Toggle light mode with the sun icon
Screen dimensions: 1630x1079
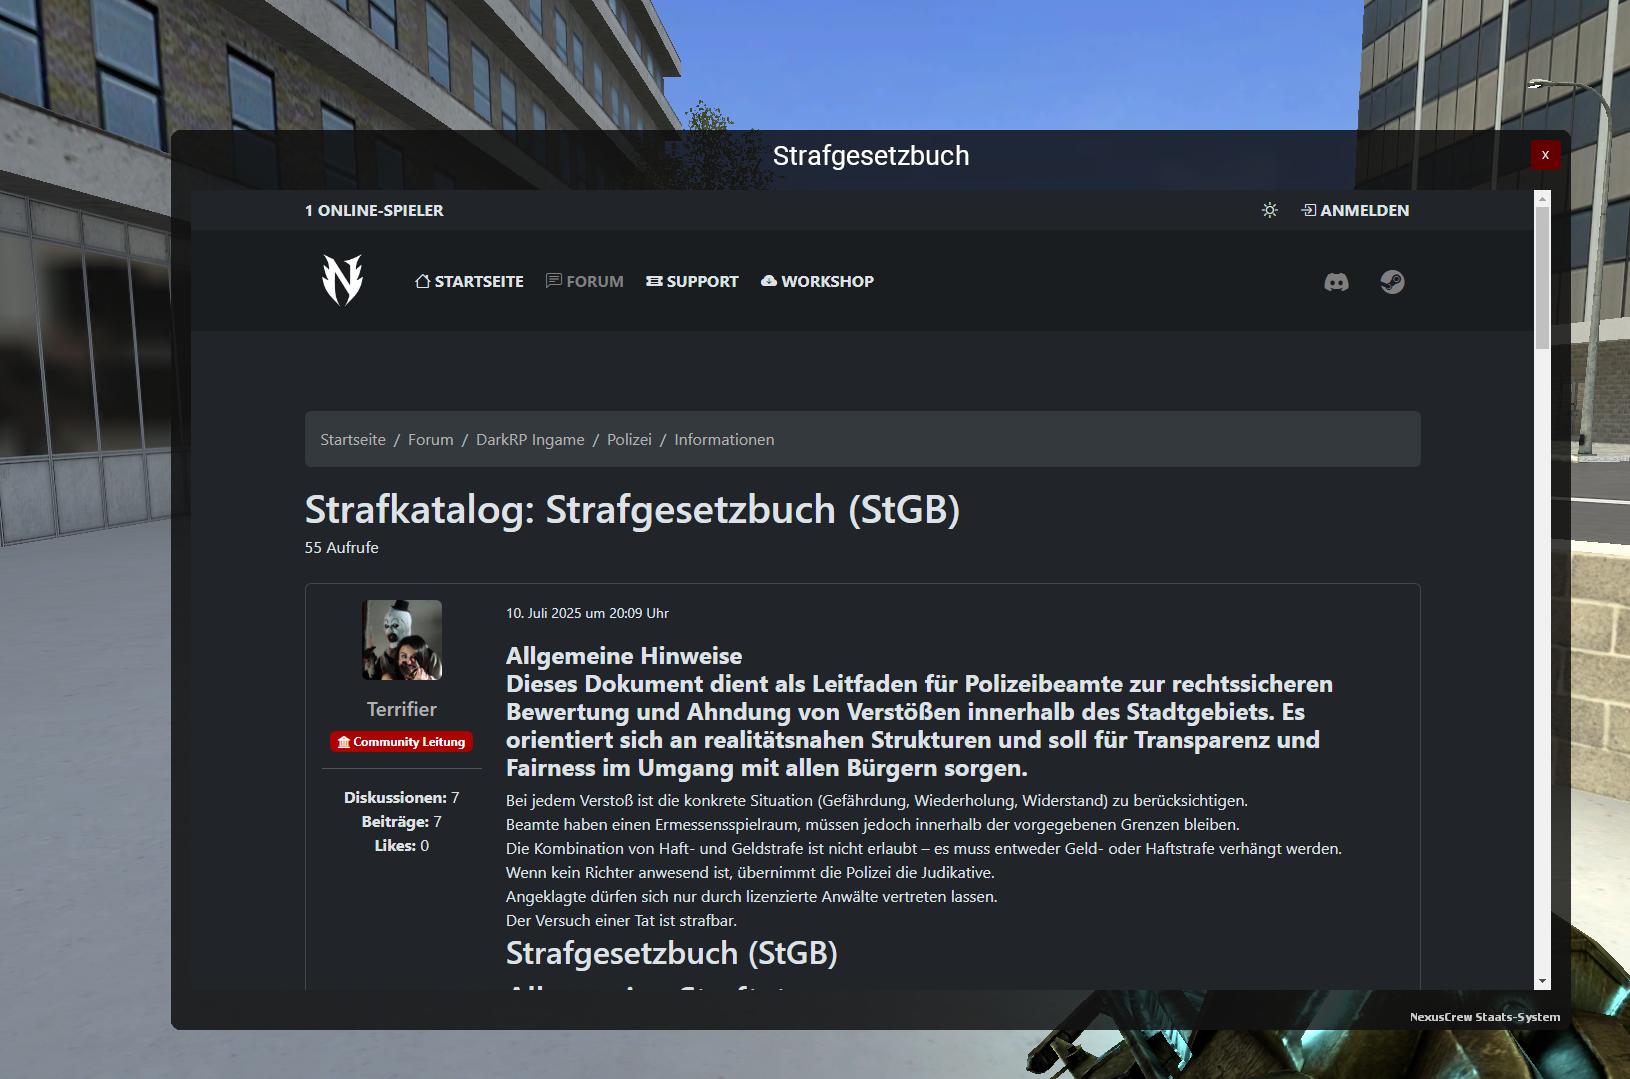point(1269,210)
